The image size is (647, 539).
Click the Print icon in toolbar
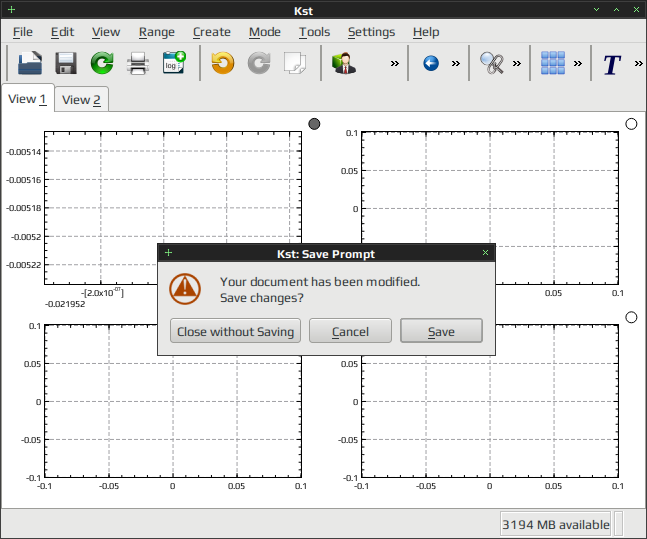pyautogui.click(x=138, y=63)
